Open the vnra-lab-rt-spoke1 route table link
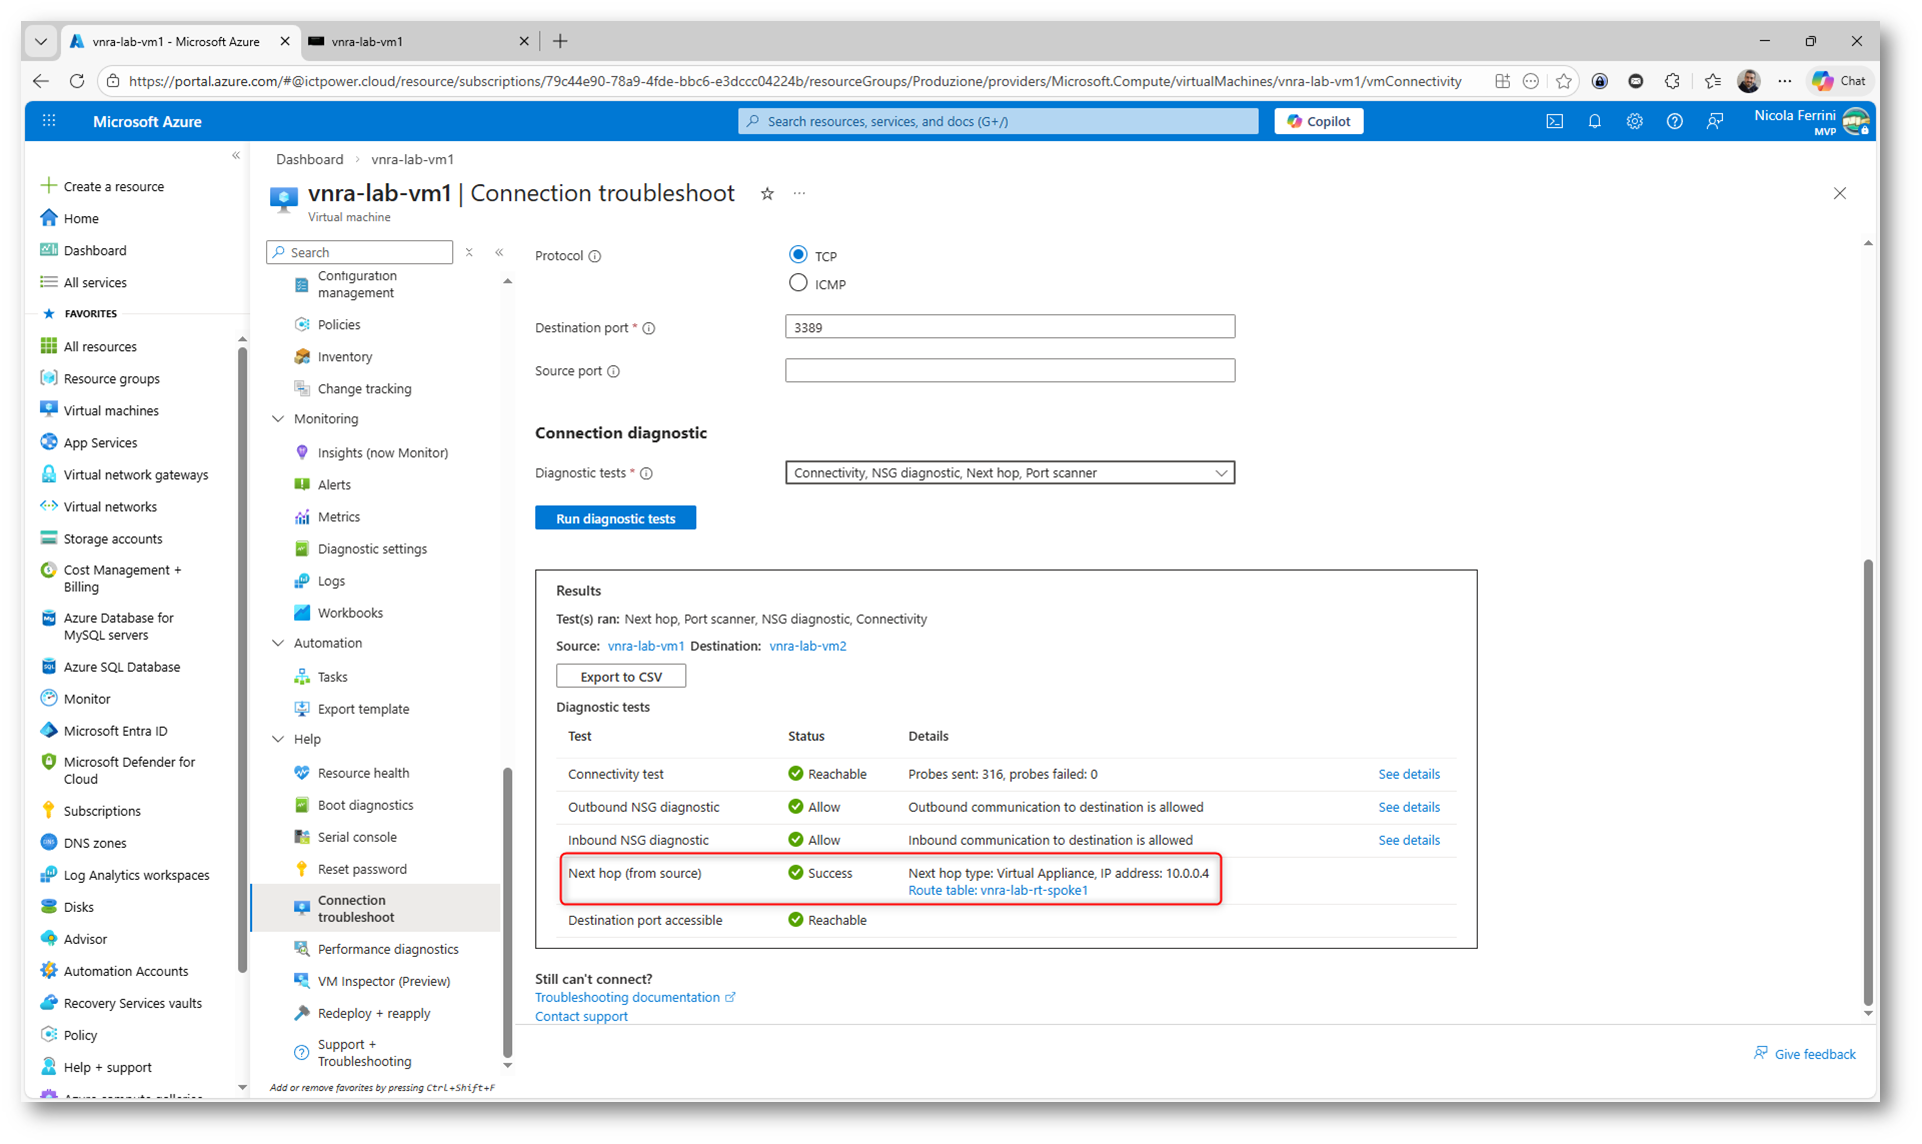 coord(1033,890)
